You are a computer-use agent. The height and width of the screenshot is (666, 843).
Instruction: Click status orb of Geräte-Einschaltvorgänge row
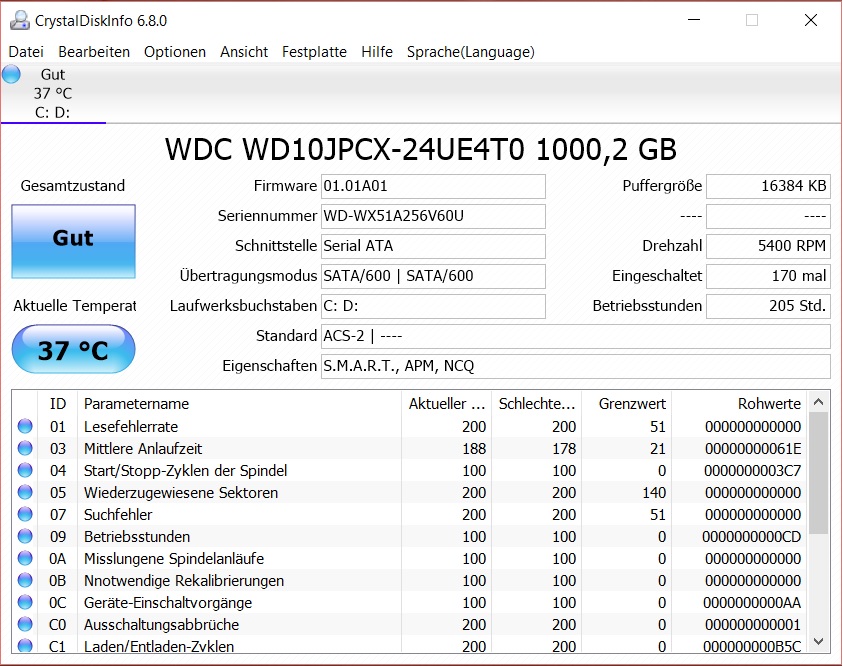(25, 603)
